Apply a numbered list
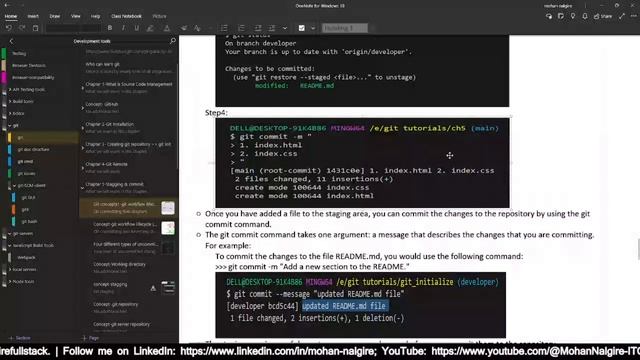640x360 pixels. point(241,28)
